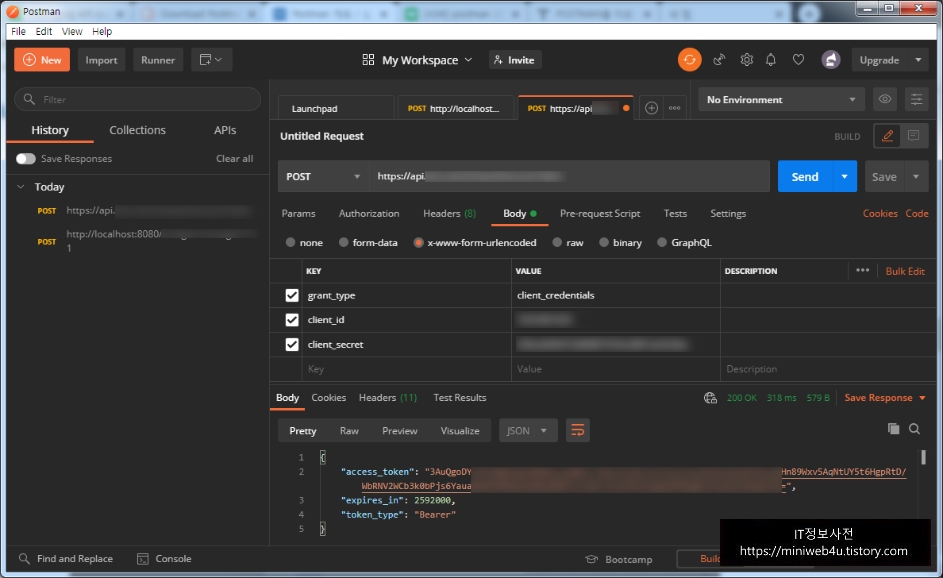This screenshot has height=578, width=943.
Task: Click the Clear all history link
Action: click(x=235, y=158)
